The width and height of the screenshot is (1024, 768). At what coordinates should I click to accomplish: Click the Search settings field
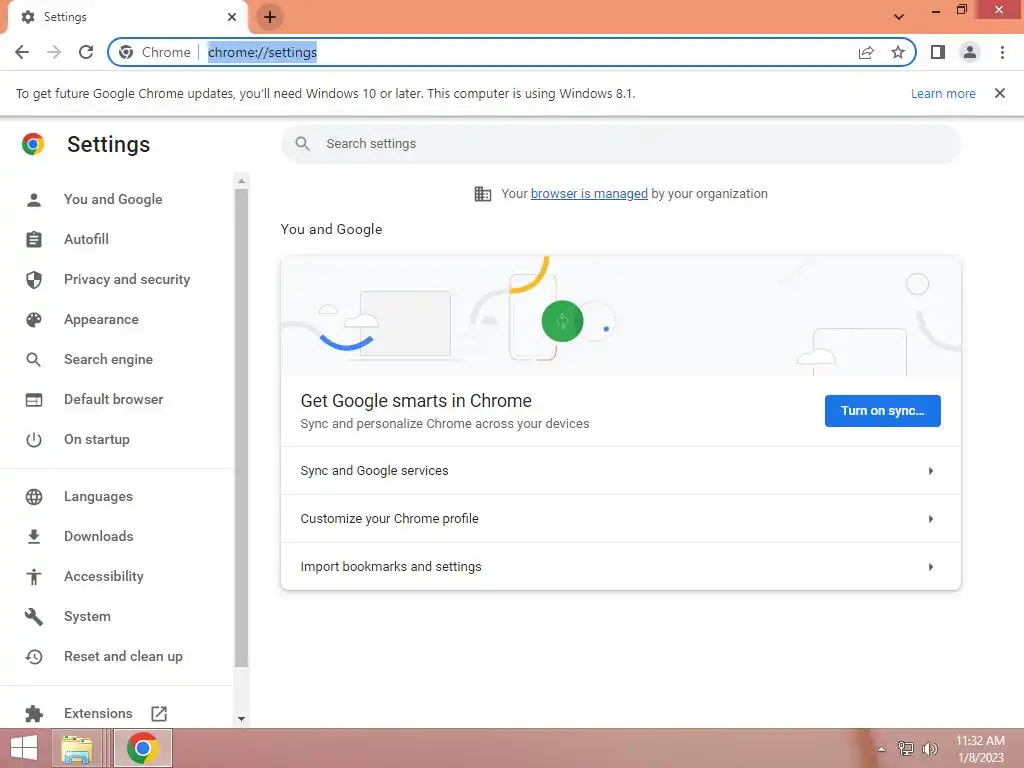point(621,144)
